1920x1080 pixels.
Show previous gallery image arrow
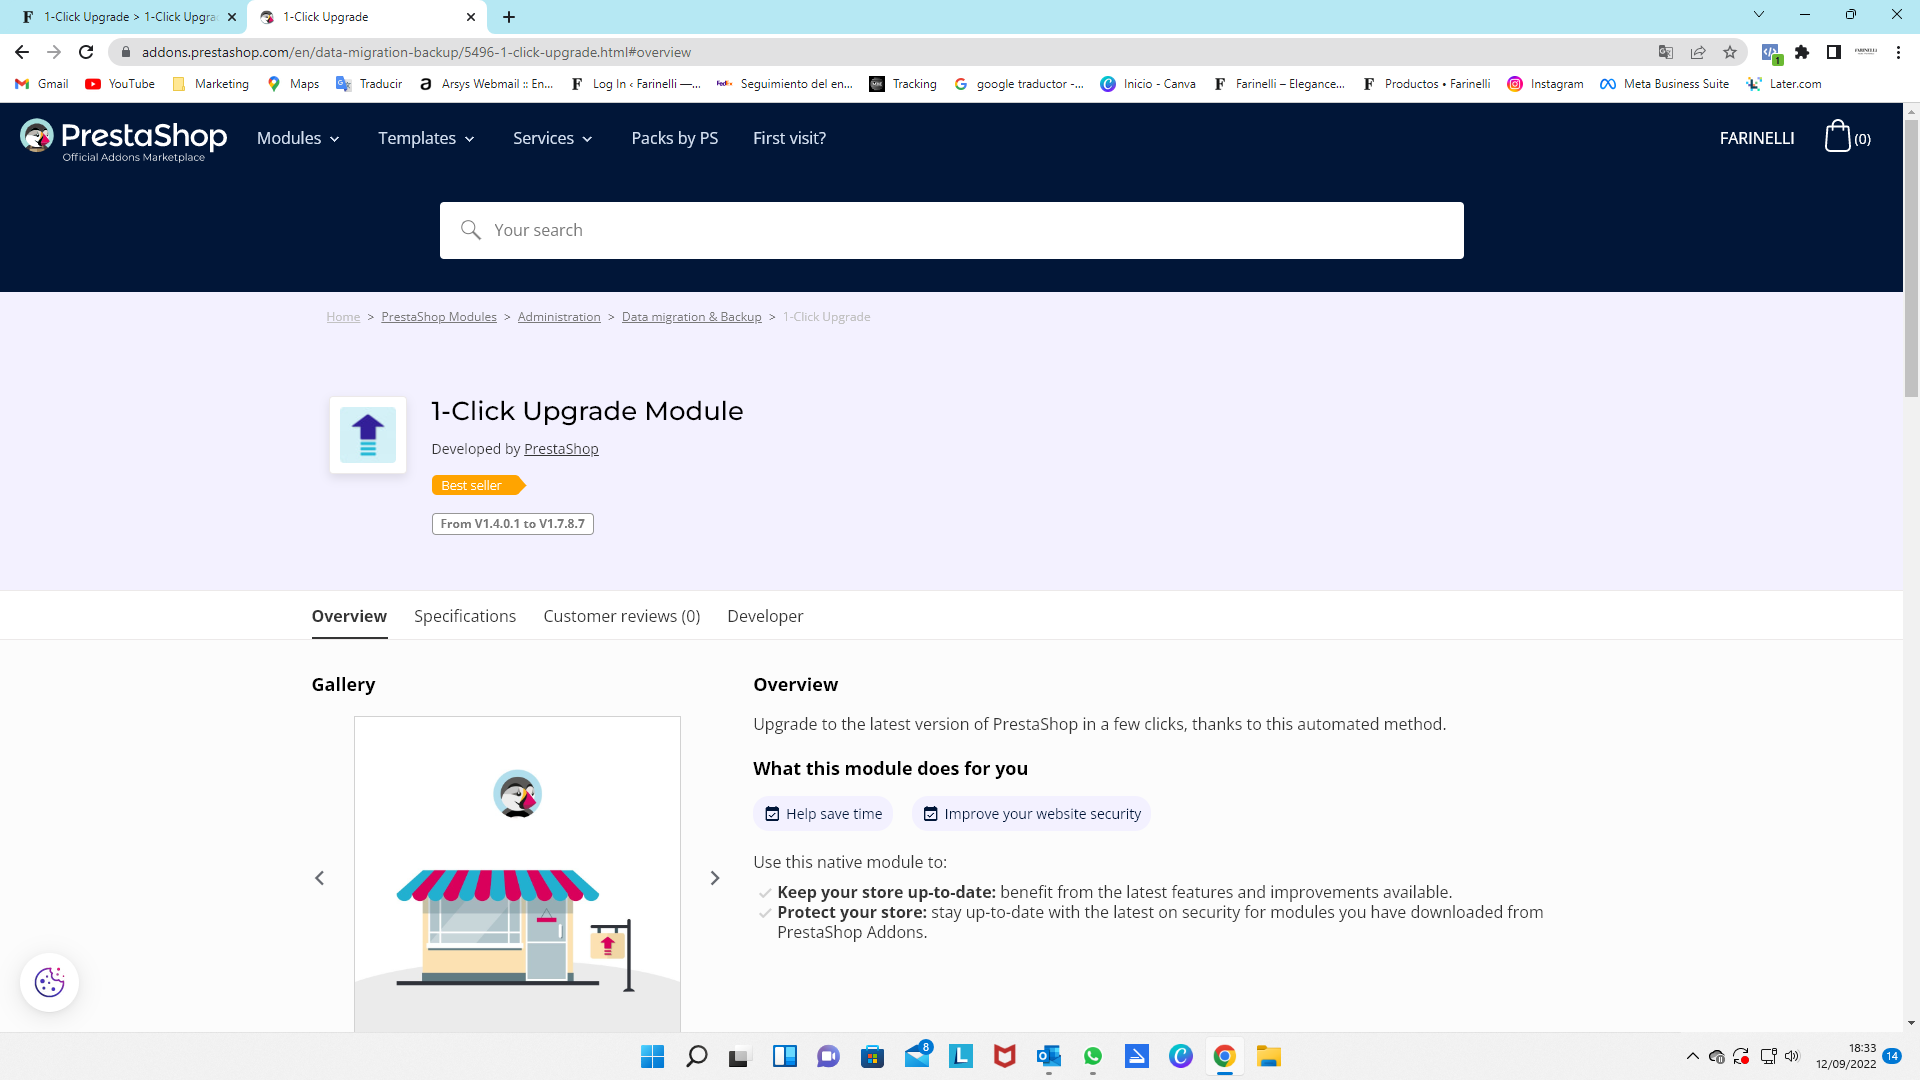coord(320,878)
